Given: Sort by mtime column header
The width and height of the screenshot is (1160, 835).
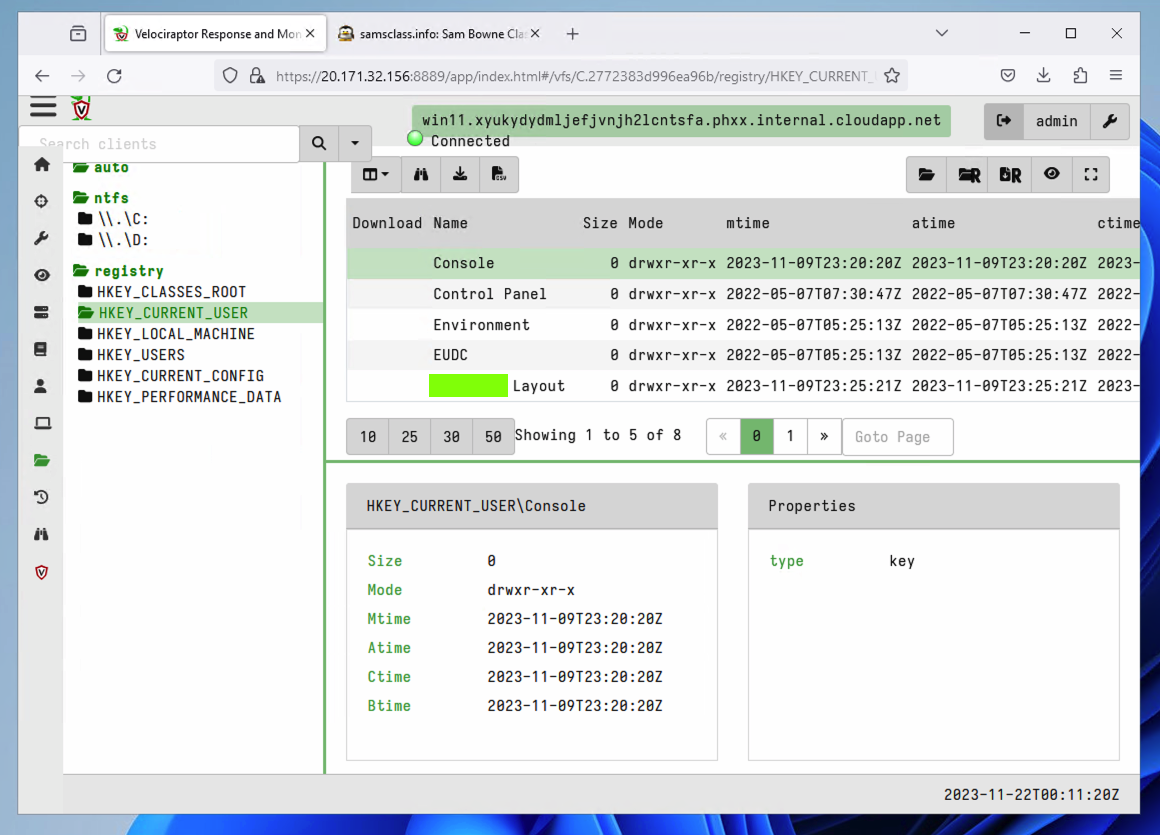Looking at the screenshot, I should (747, 223).
